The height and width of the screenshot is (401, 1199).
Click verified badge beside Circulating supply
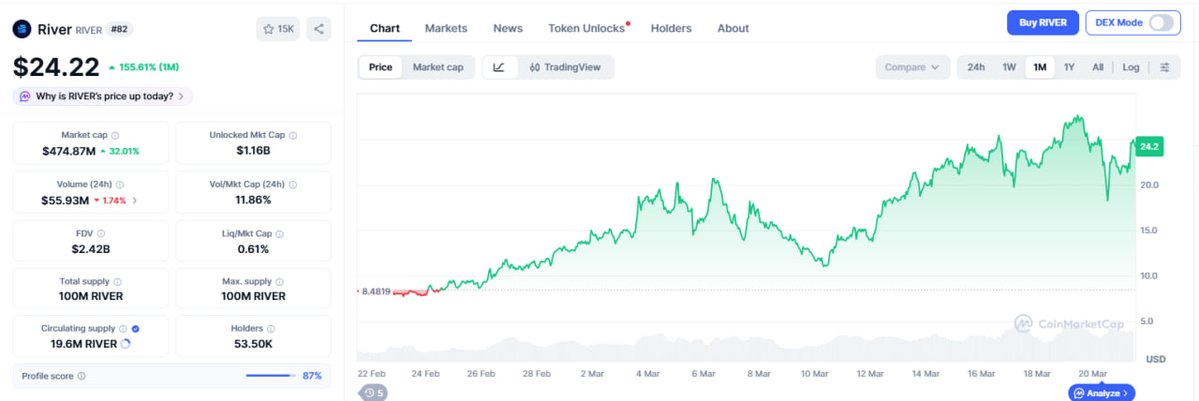click(x=135, y=328)
